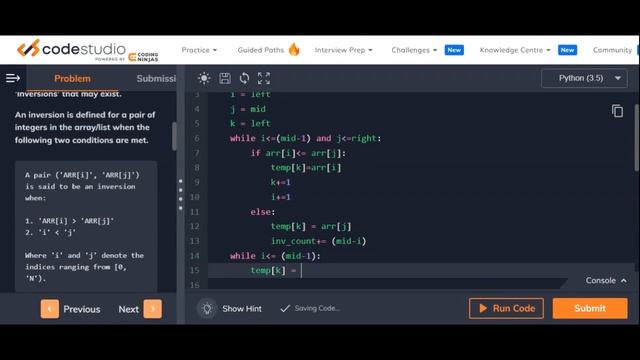Click the Show Hint button

click(x=242, y=309)
